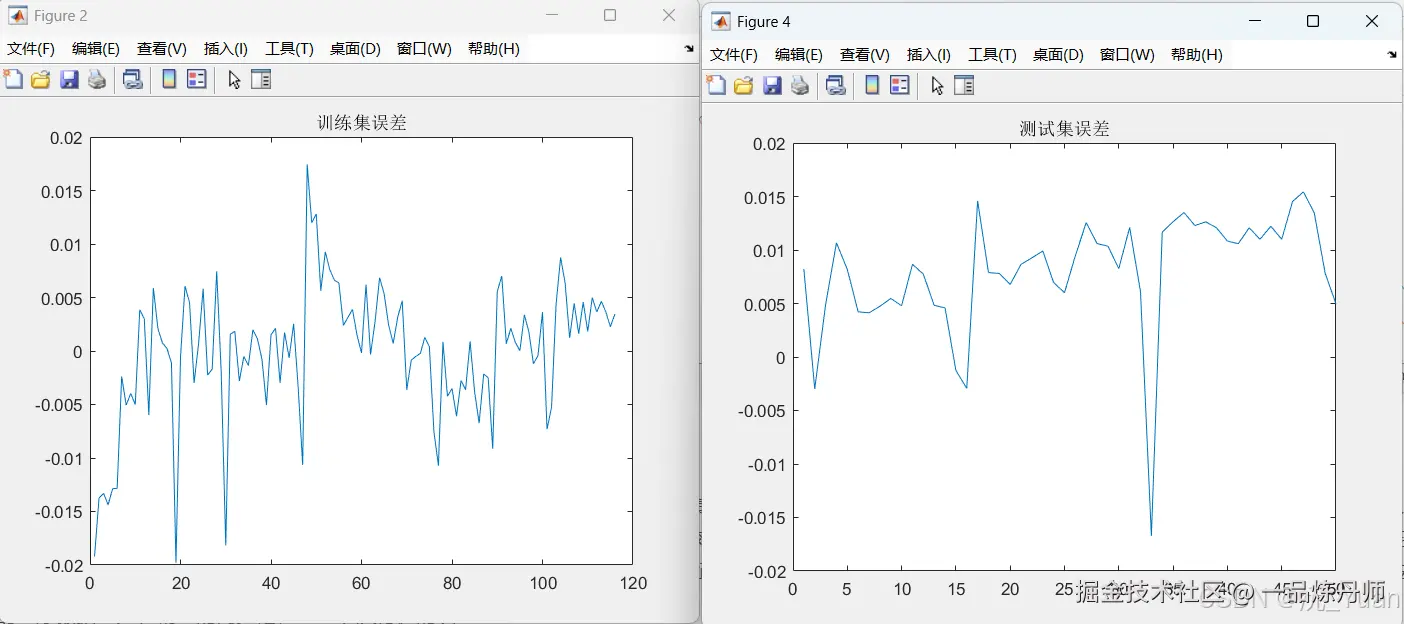Open 帮助(H) menu in Figure 4

click(1197, 55)
